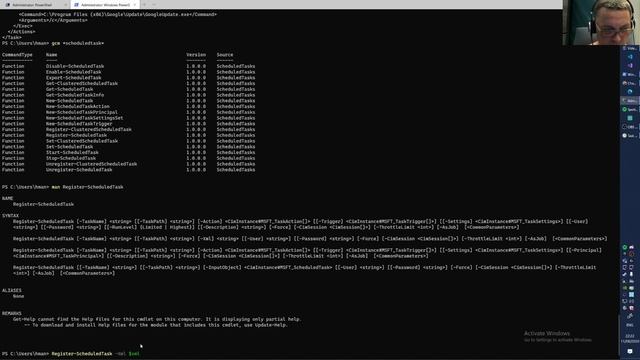The height and width of the screenshot is (360, 640).
Task: Click the New-ScheduledTaskPrincipal row
Action: tap(128, 112)
